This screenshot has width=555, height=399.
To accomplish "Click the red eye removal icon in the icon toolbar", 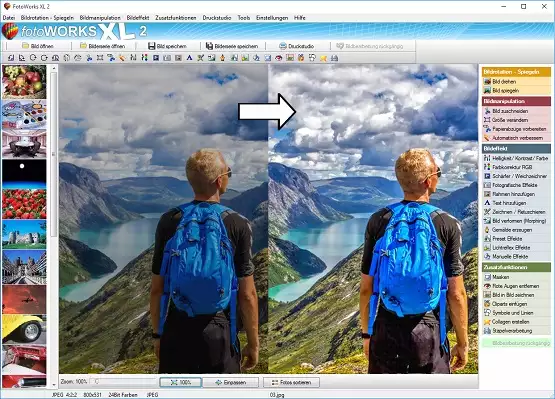I will pyautogui.click(x=279, y=57).
